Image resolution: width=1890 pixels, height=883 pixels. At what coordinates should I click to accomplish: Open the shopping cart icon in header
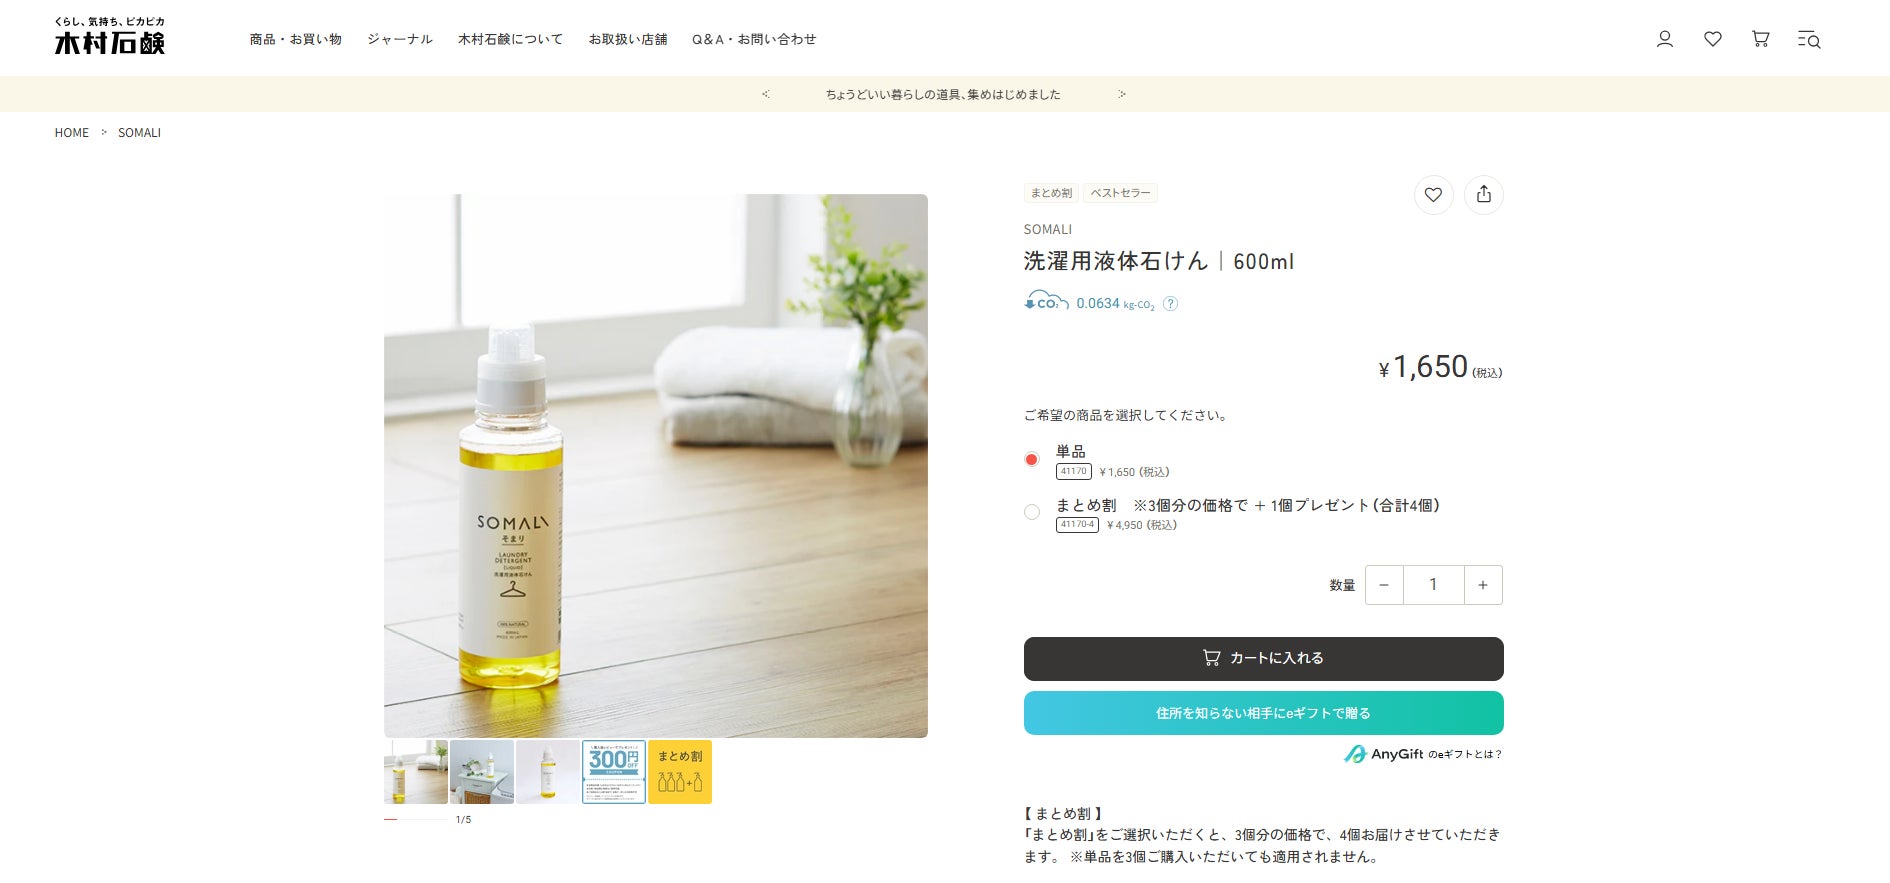click(1761, 39)
